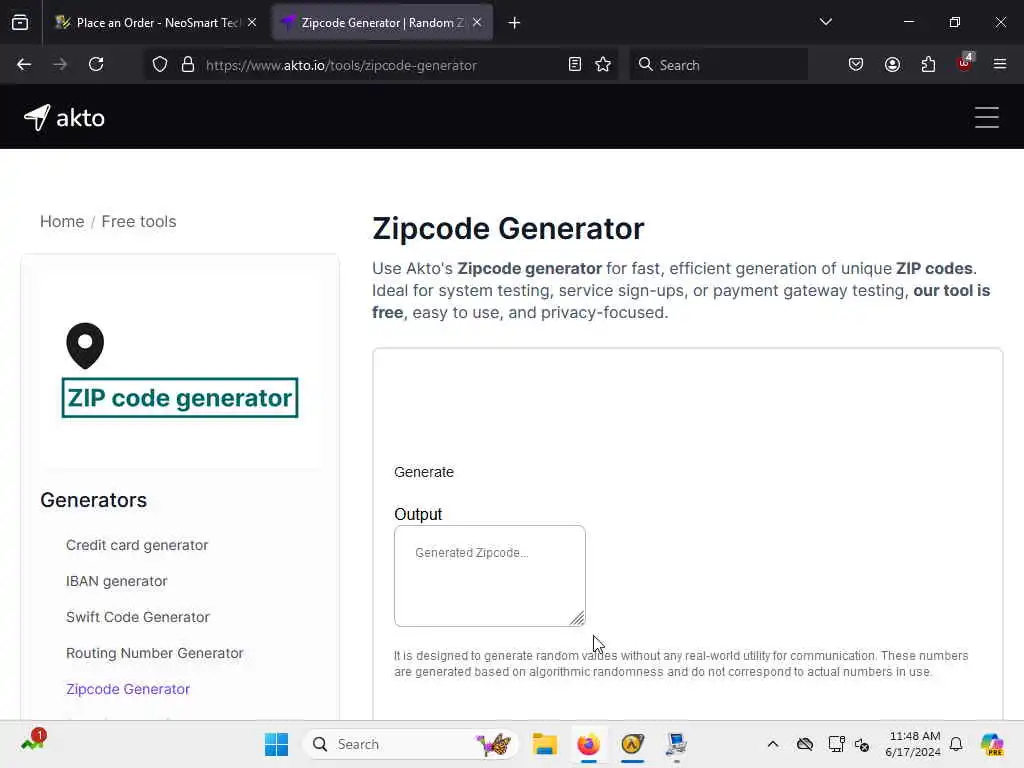Bookmark this page with star
Image resolution: width=1024 pixels, height=768 pixels.
(x=603, y=65)
